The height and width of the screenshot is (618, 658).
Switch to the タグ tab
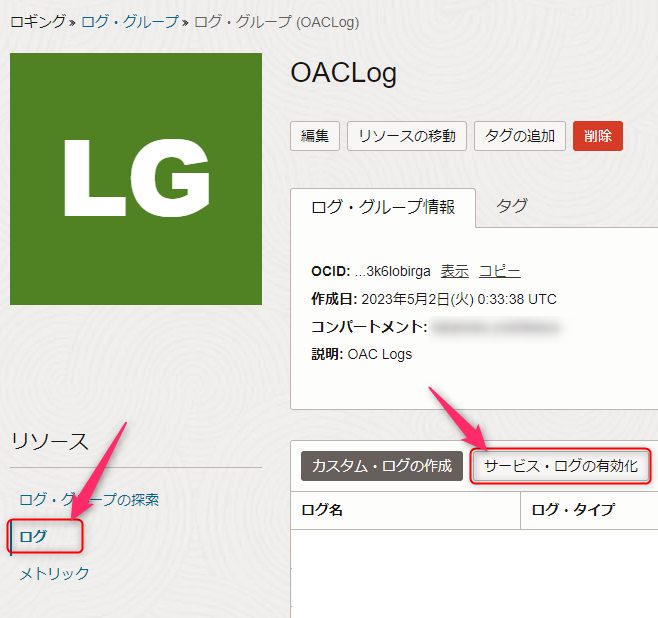tap(512, 206)
